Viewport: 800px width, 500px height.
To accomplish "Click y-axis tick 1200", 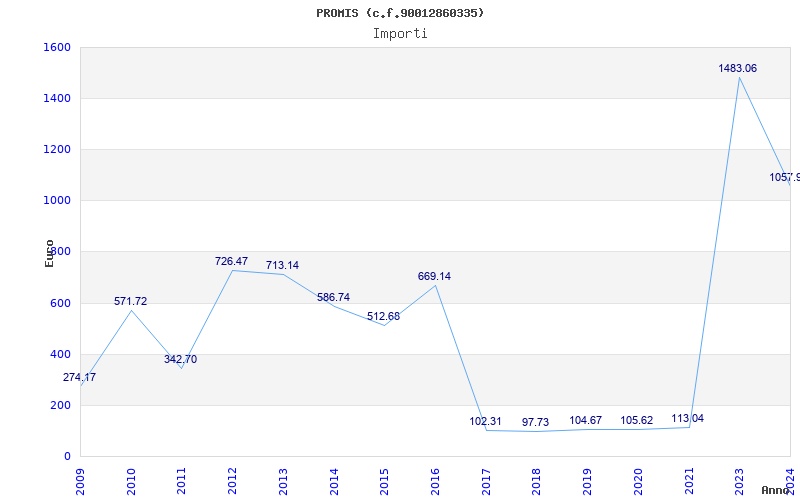I will (x=57, y=149).
